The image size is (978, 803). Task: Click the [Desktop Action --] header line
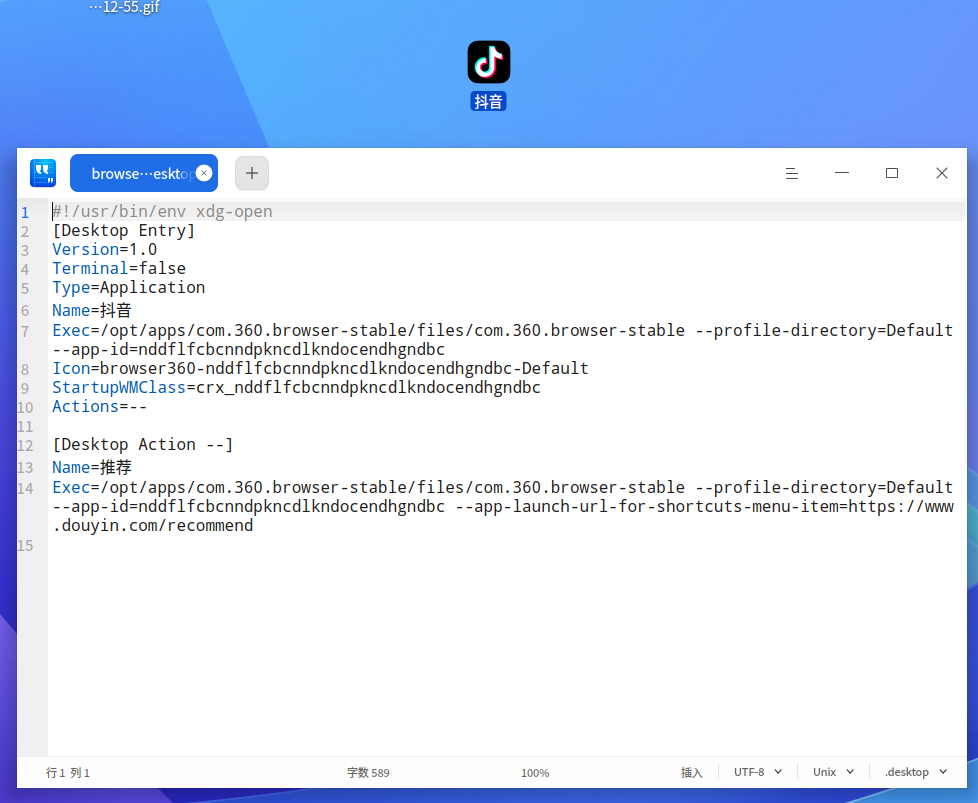click(143, 444)
